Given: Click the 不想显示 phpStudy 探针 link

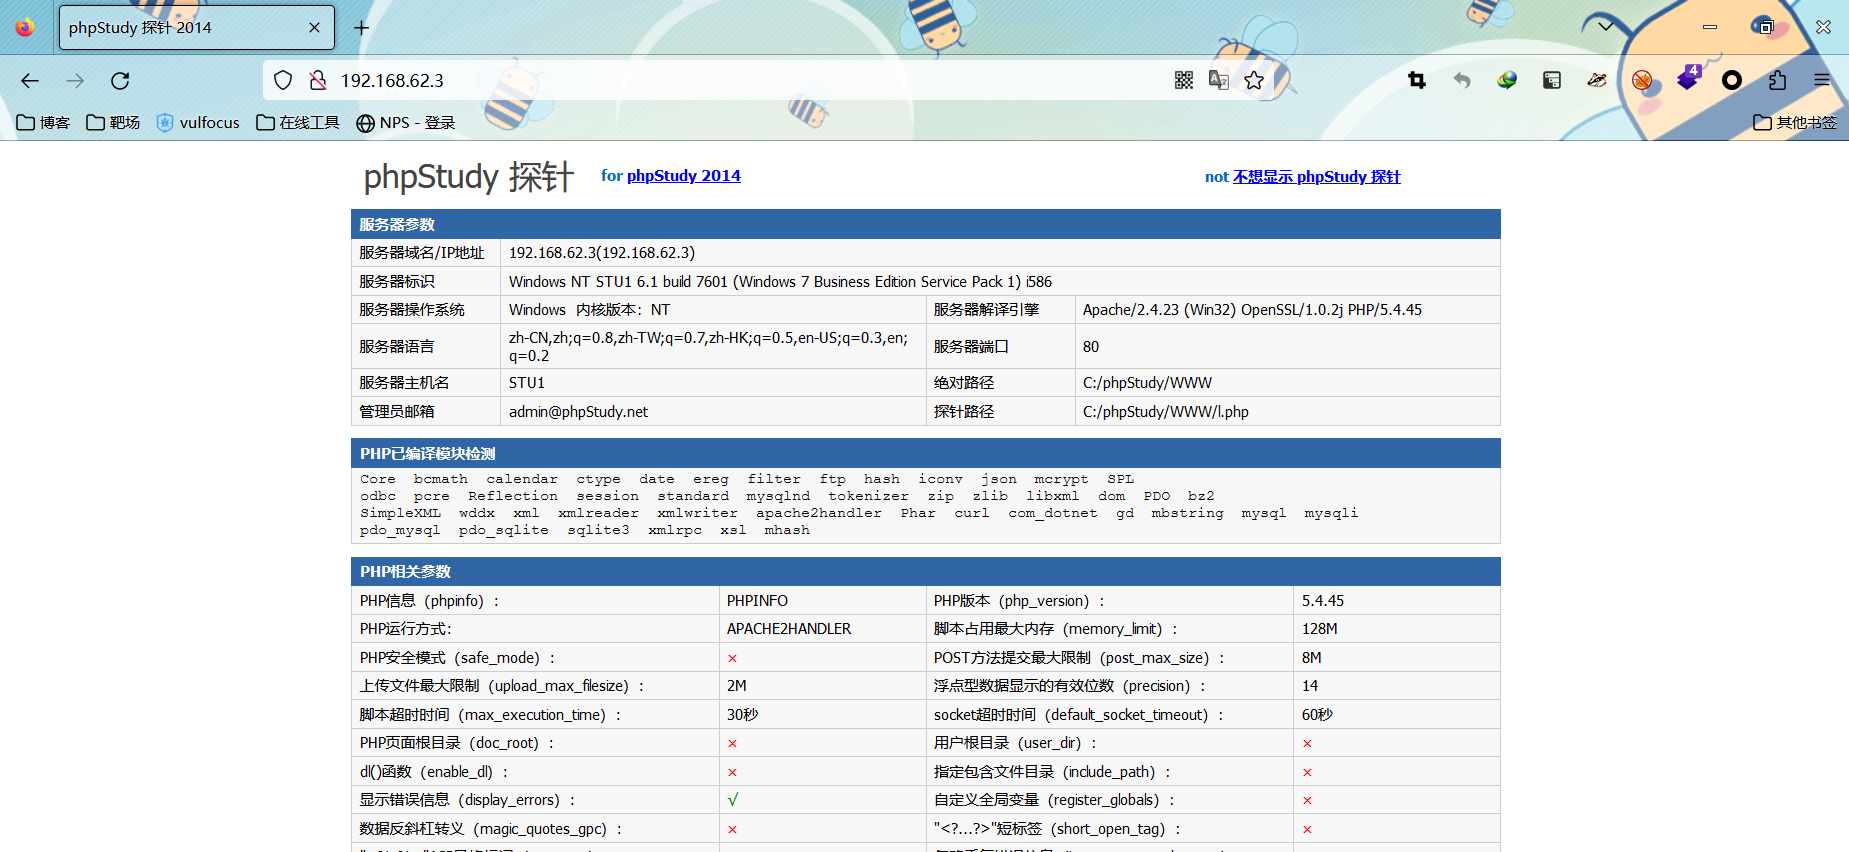Looking at the screenshot, I should pyautogui.click(x=1317, y=177).
